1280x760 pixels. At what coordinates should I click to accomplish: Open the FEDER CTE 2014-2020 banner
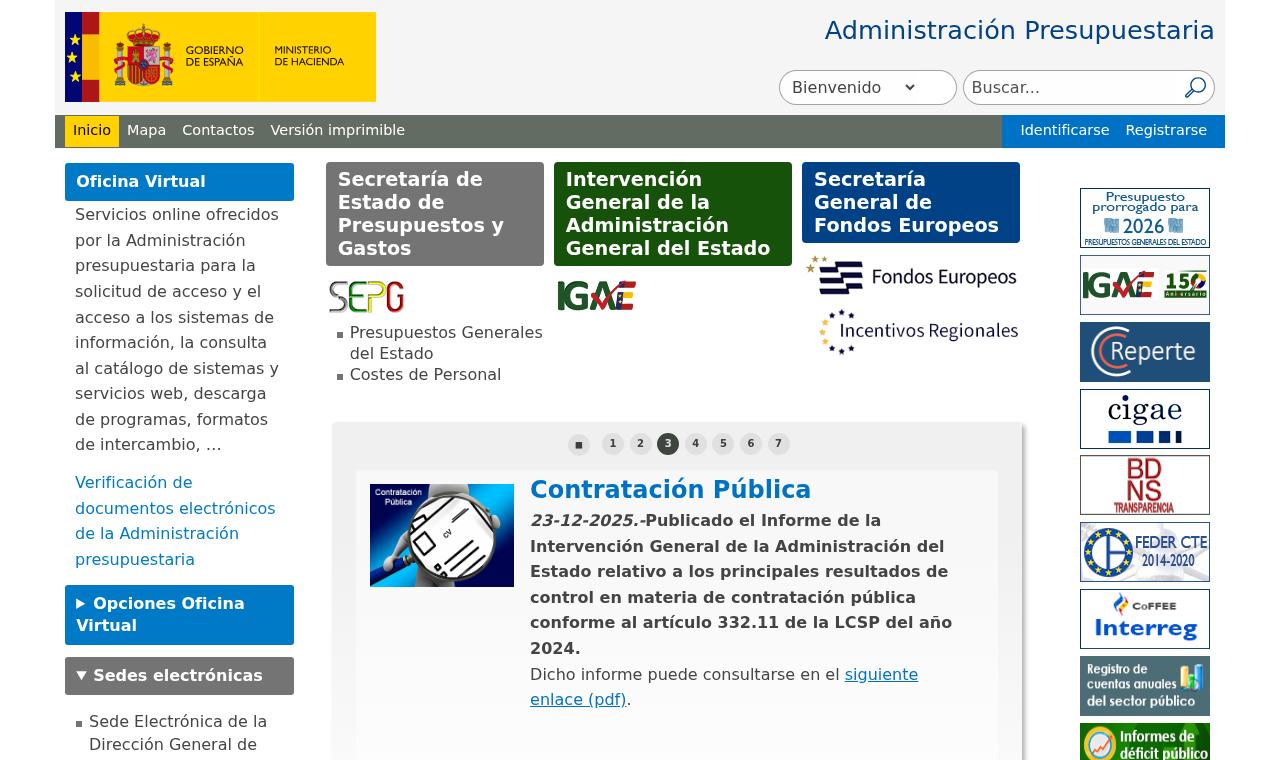click(x=1145, y=552)
